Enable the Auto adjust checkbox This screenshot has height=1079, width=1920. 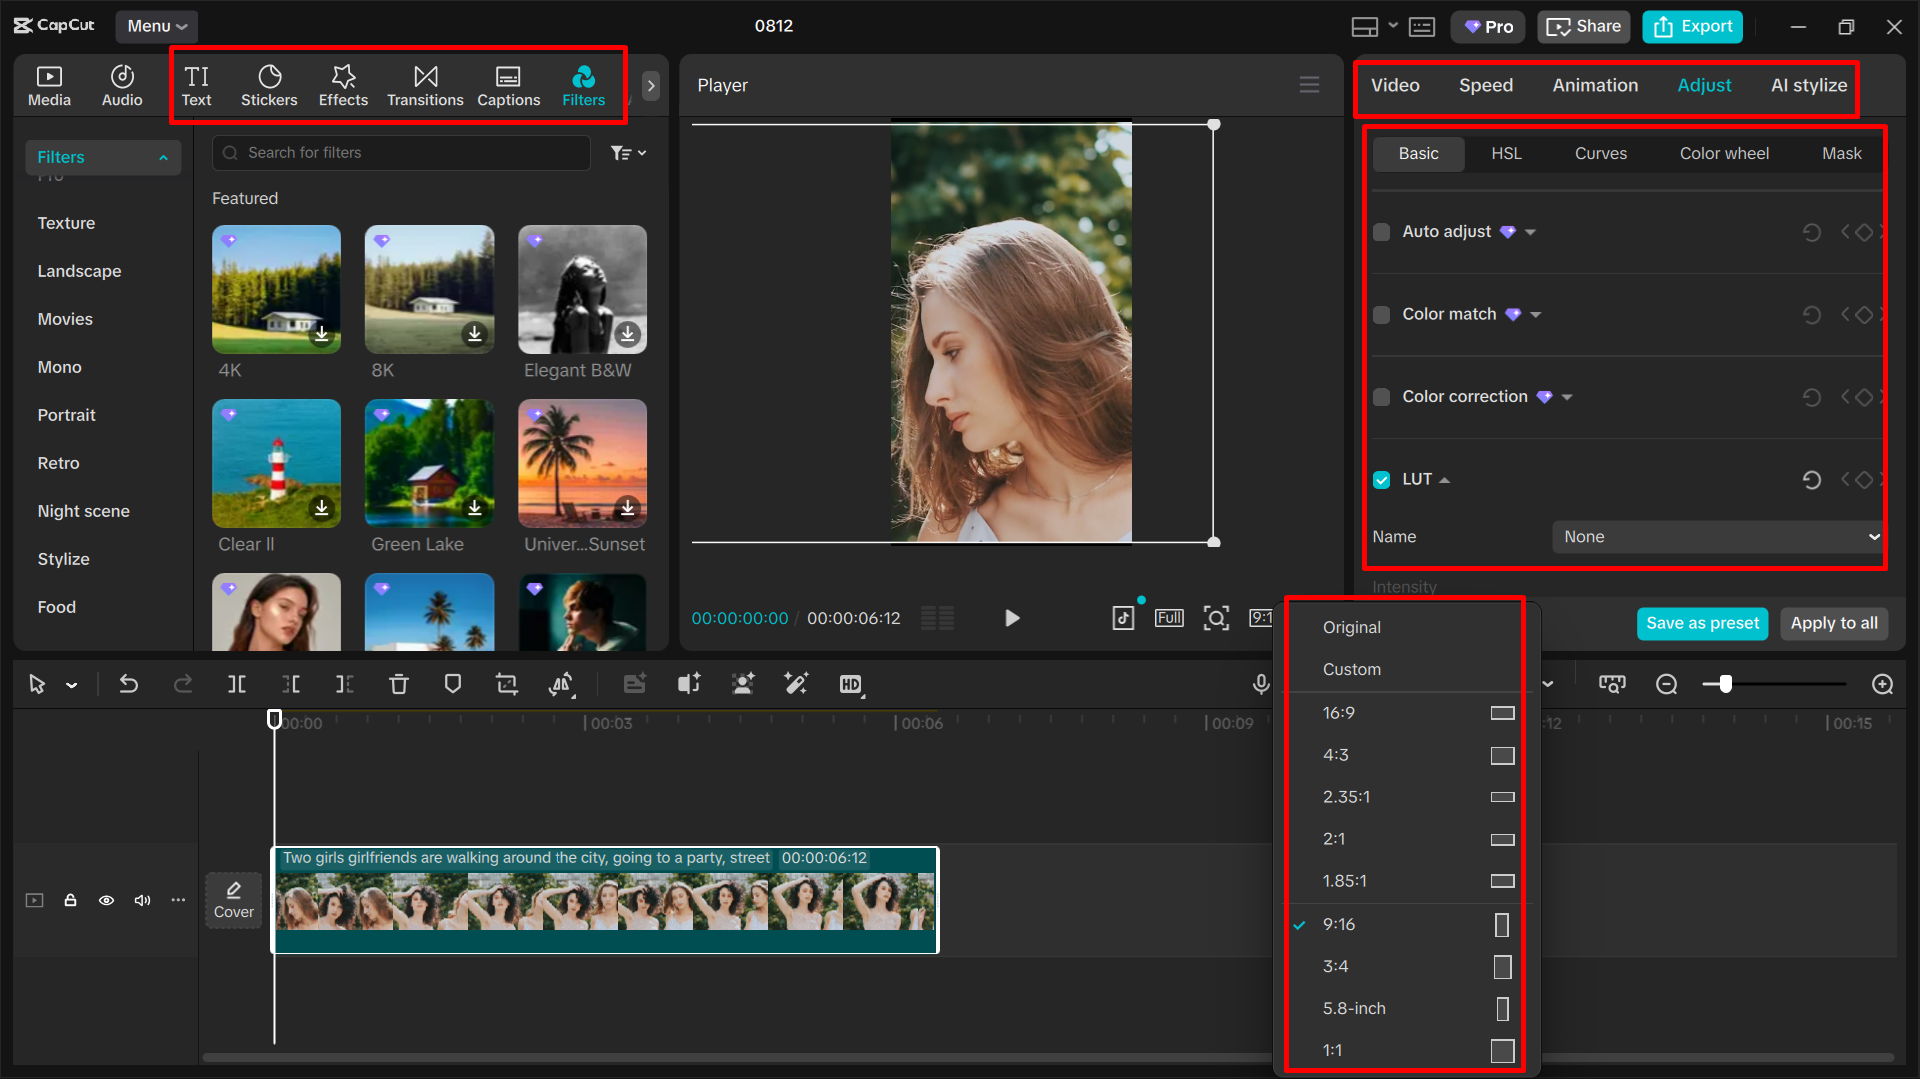tap(1381, 231)
